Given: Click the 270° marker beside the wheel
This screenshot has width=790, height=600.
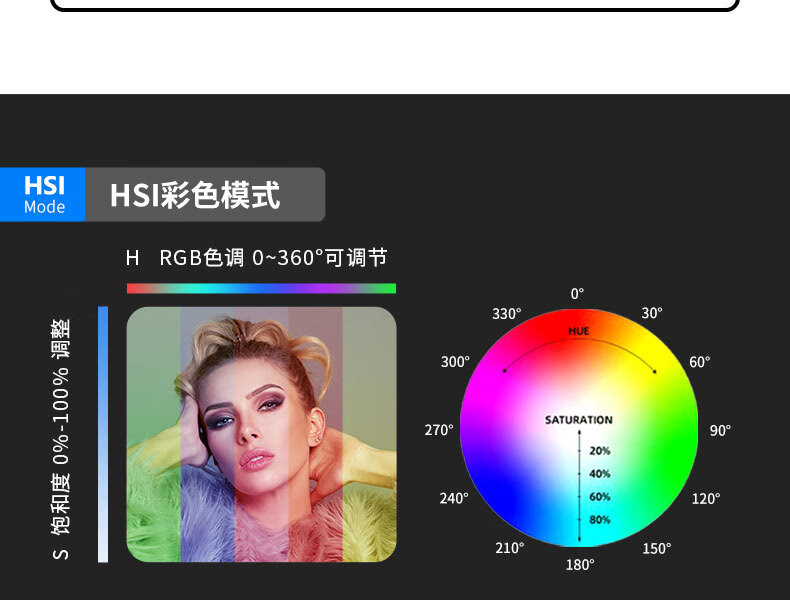Looking at the screenshot, I should pyautogui.click(x=438, y=430).
